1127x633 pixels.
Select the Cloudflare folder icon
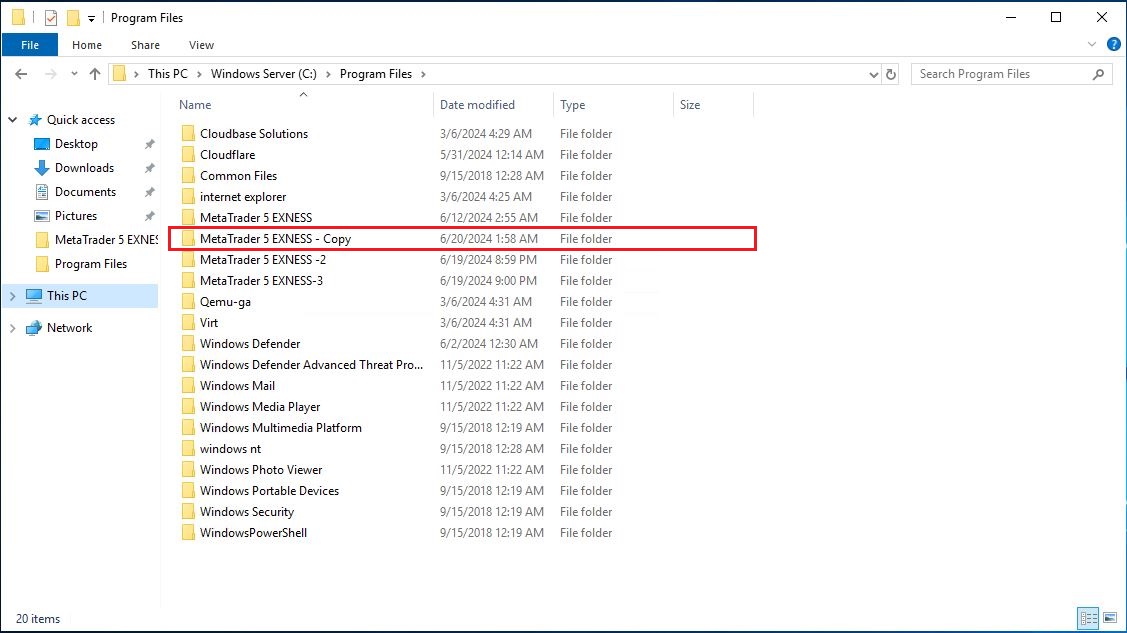coord(188,155)
